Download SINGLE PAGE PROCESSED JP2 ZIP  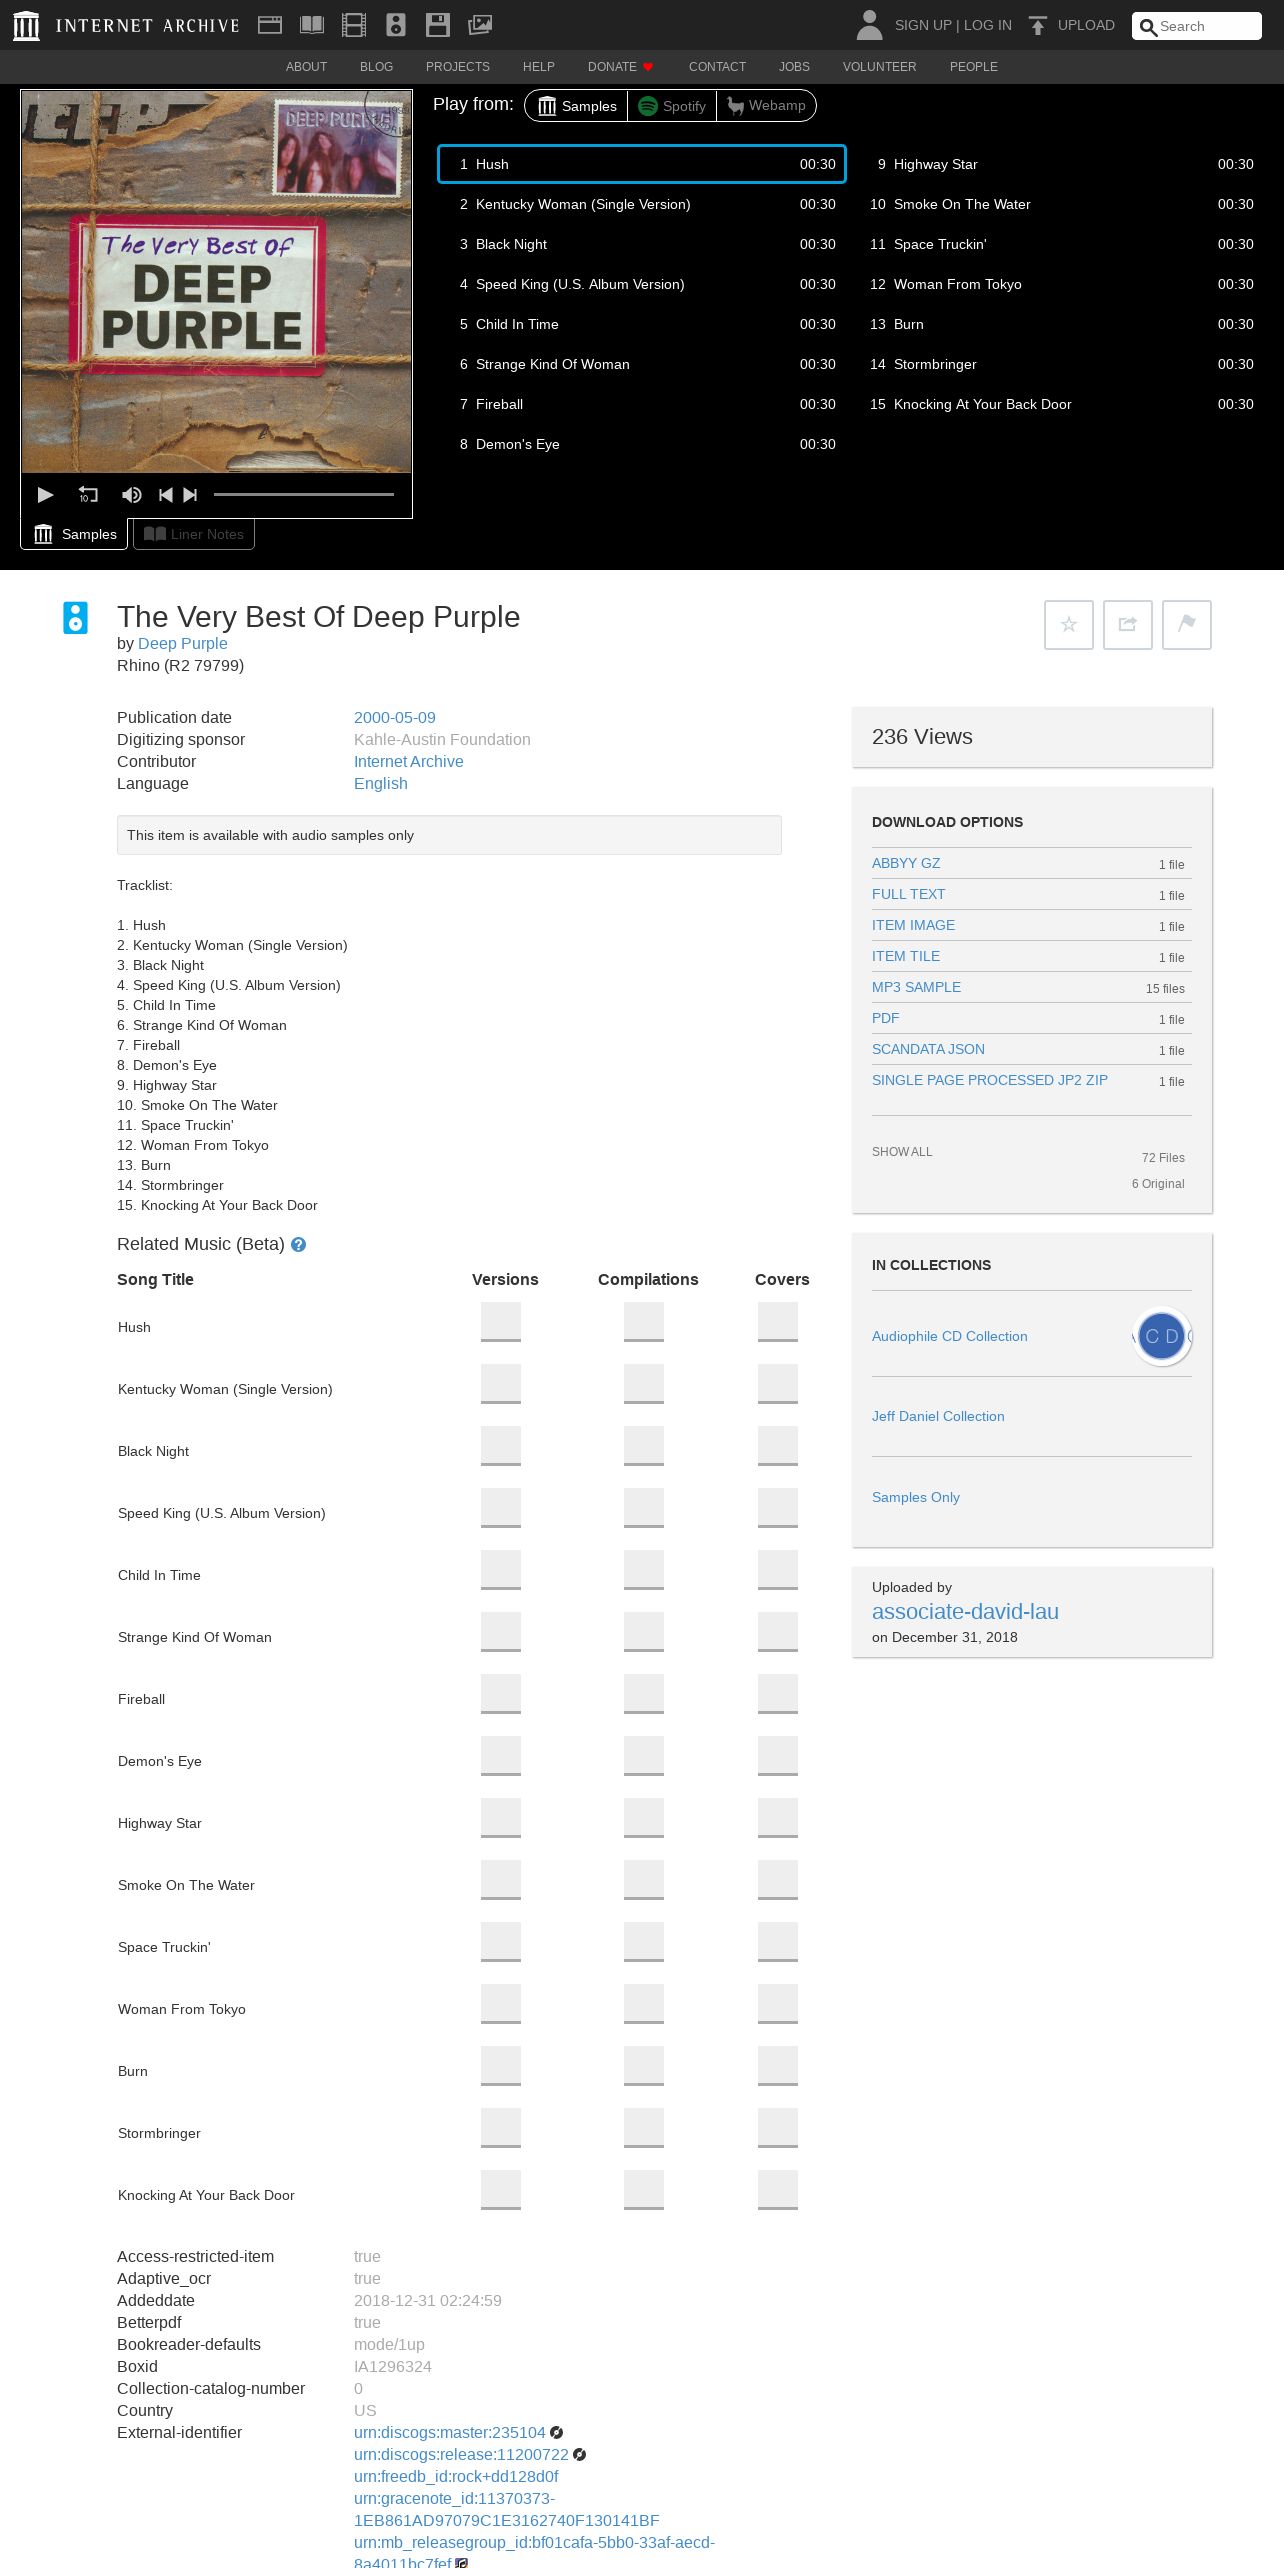[990, 1080]
